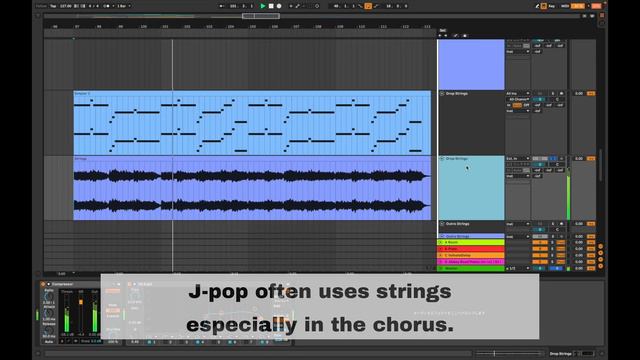Open the Master 1/2 output dropdown
Viewport: 640px width, 360px height.
click(518, 269)
